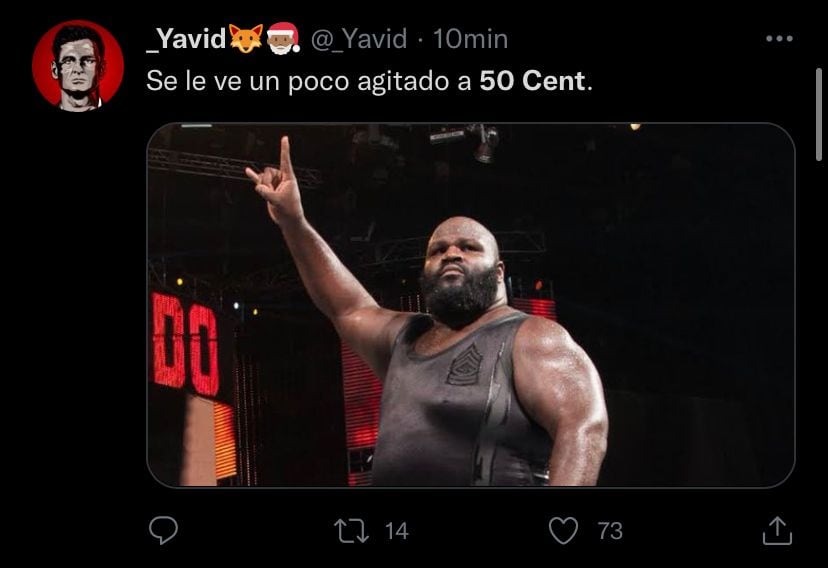Image resolution: width=828 pixels, height=568 pixels.
Task: Retweet the post using the arrows icon
Action: 352,531
